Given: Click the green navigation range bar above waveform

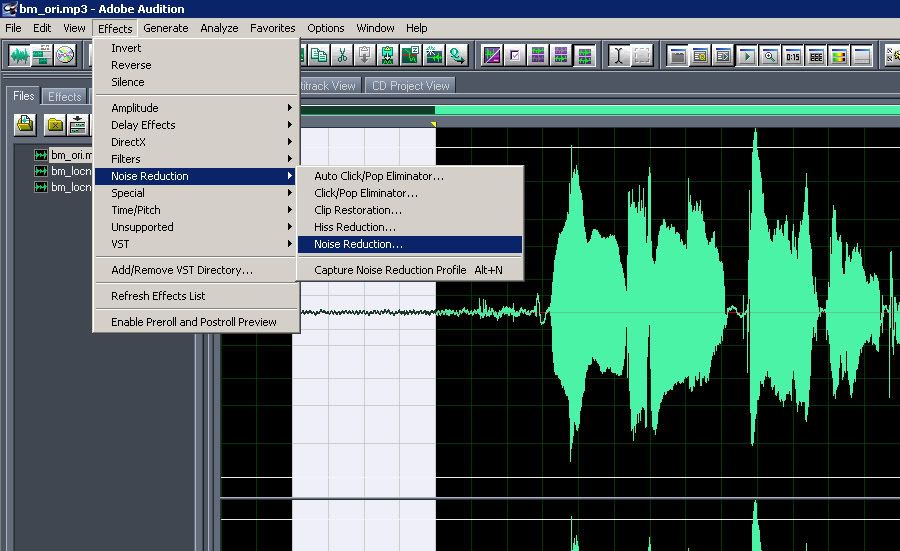Looking at the screenshot, I should pos(668,110).
